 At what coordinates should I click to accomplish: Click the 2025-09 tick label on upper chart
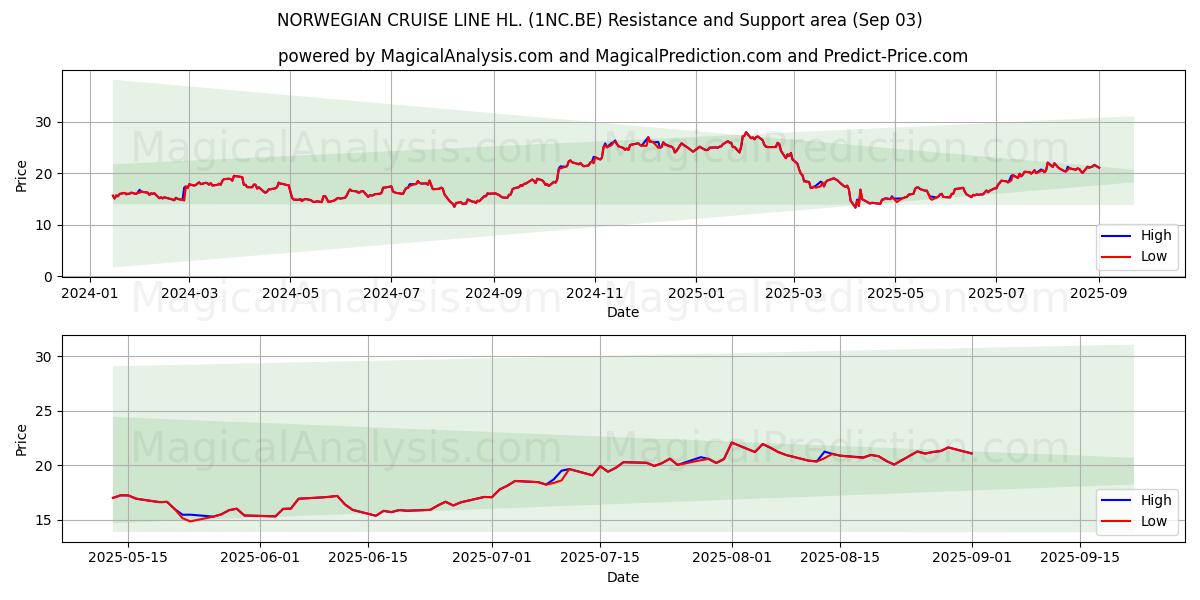tap(1098, 294)
